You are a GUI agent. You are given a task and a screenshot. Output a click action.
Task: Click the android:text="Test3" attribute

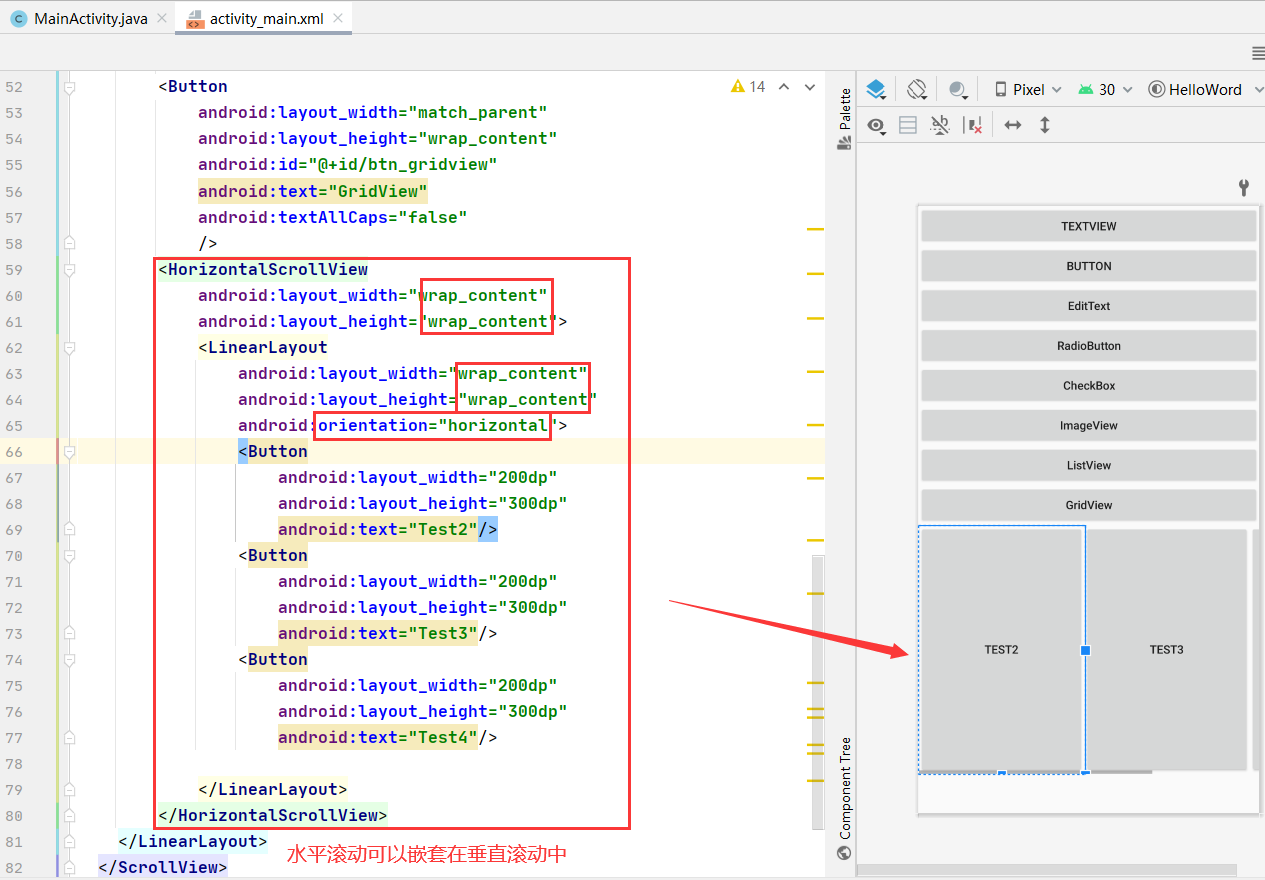(378, 633)
